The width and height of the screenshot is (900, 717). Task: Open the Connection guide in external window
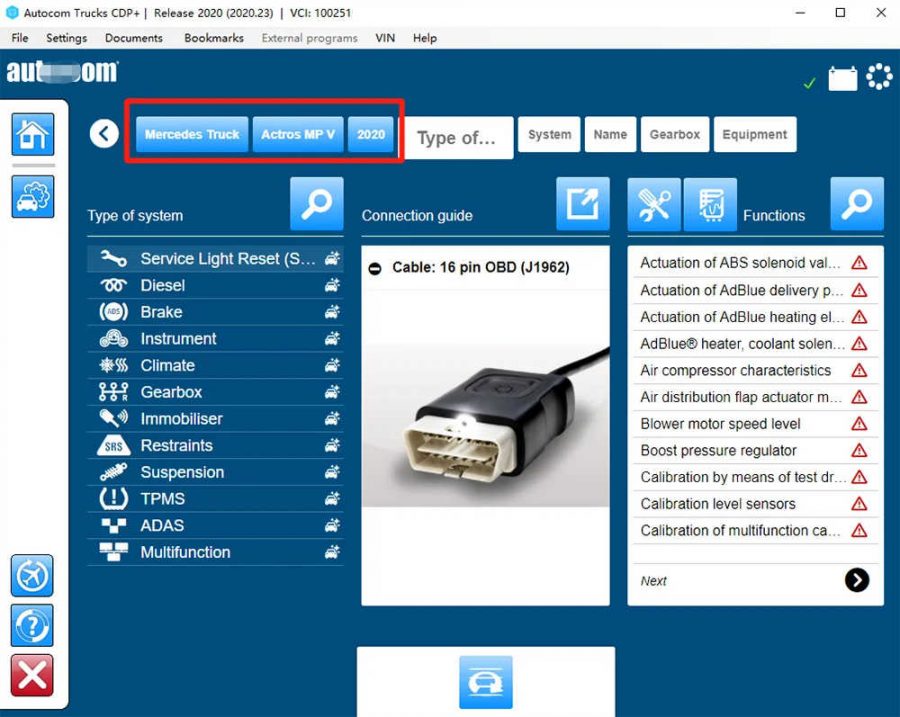point(583,204)
